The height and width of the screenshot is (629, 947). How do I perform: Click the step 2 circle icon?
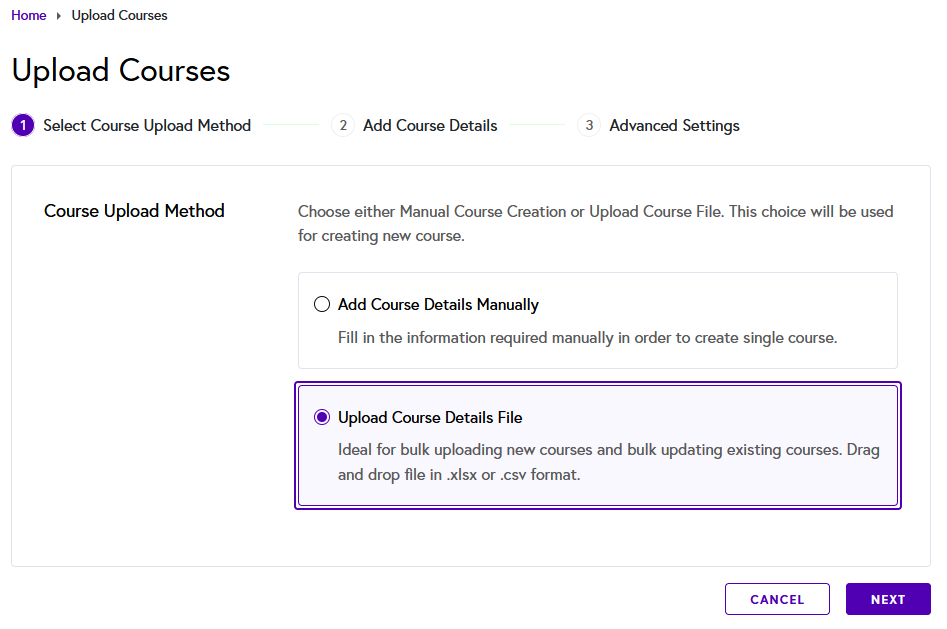tap(343, 126)
